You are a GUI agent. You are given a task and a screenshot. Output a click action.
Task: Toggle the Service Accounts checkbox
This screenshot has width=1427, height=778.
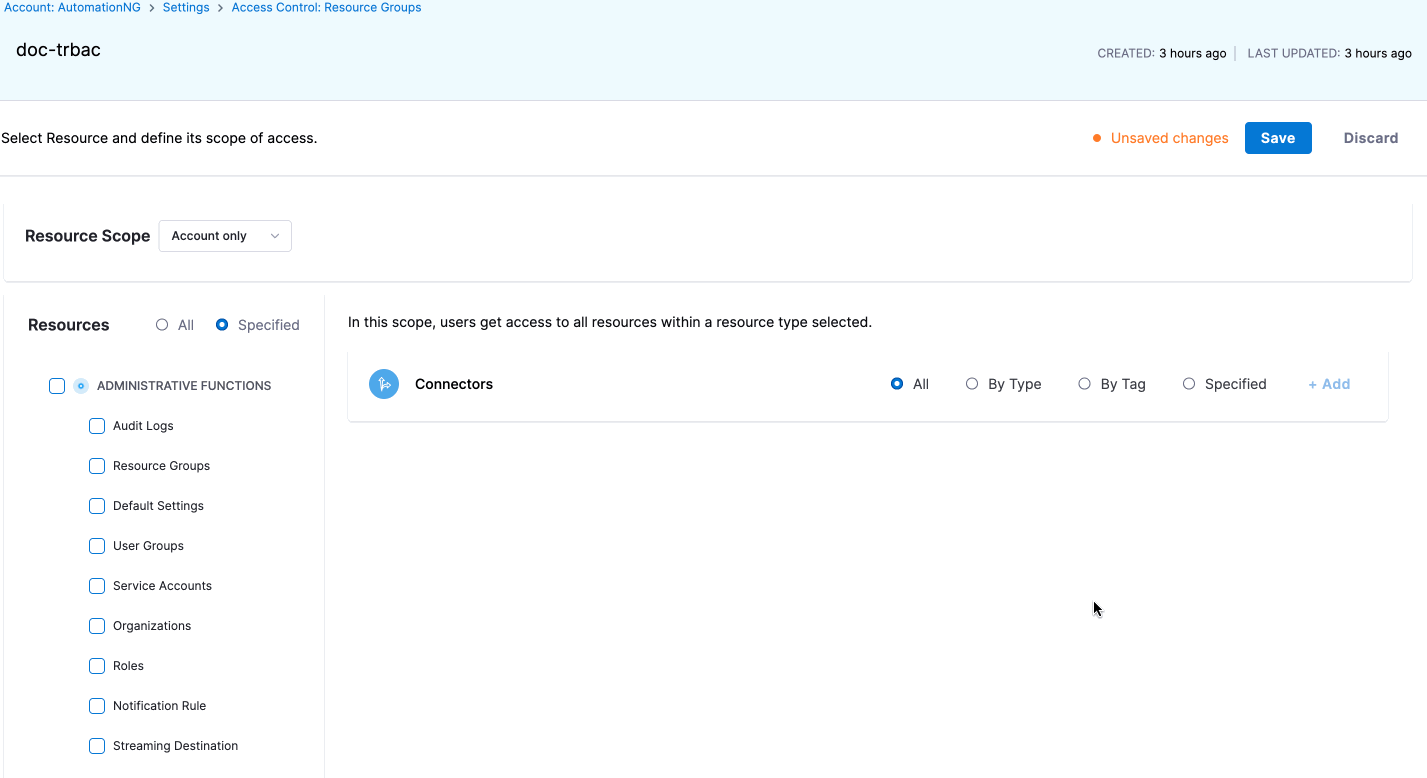point(97,586)
